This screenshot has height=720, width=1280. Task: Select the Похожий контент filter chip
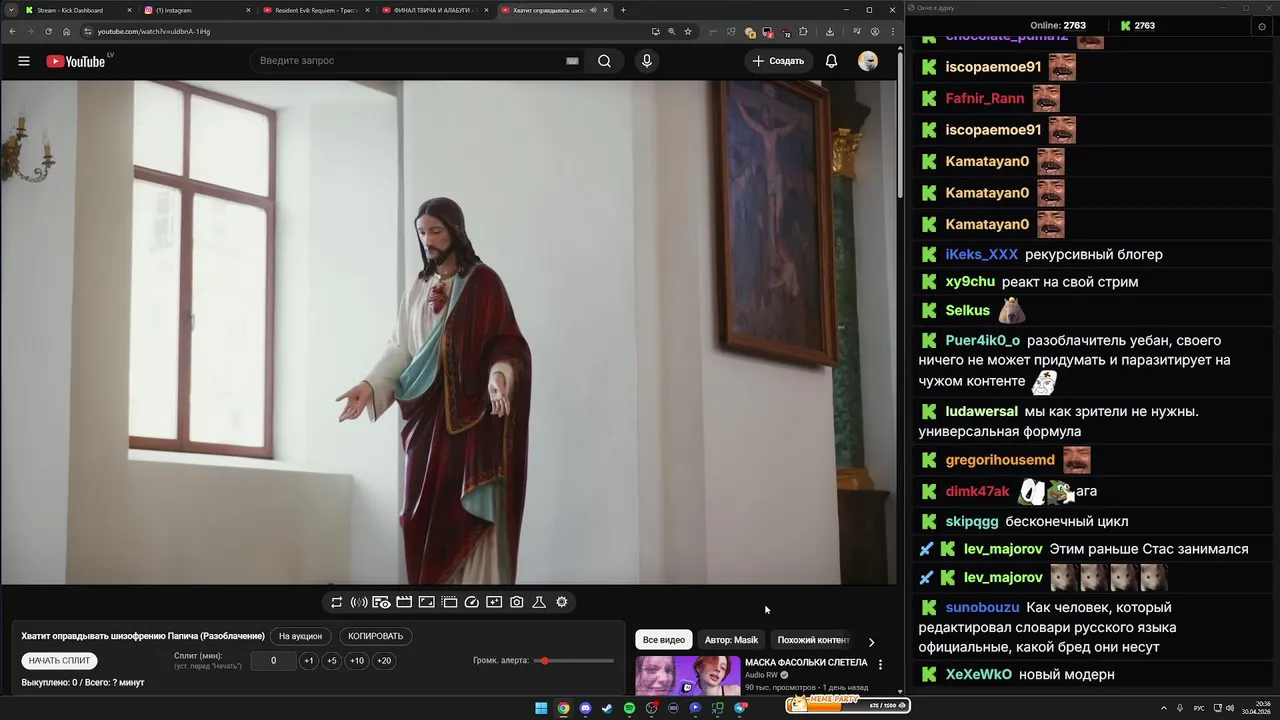[x=813, y=640]
